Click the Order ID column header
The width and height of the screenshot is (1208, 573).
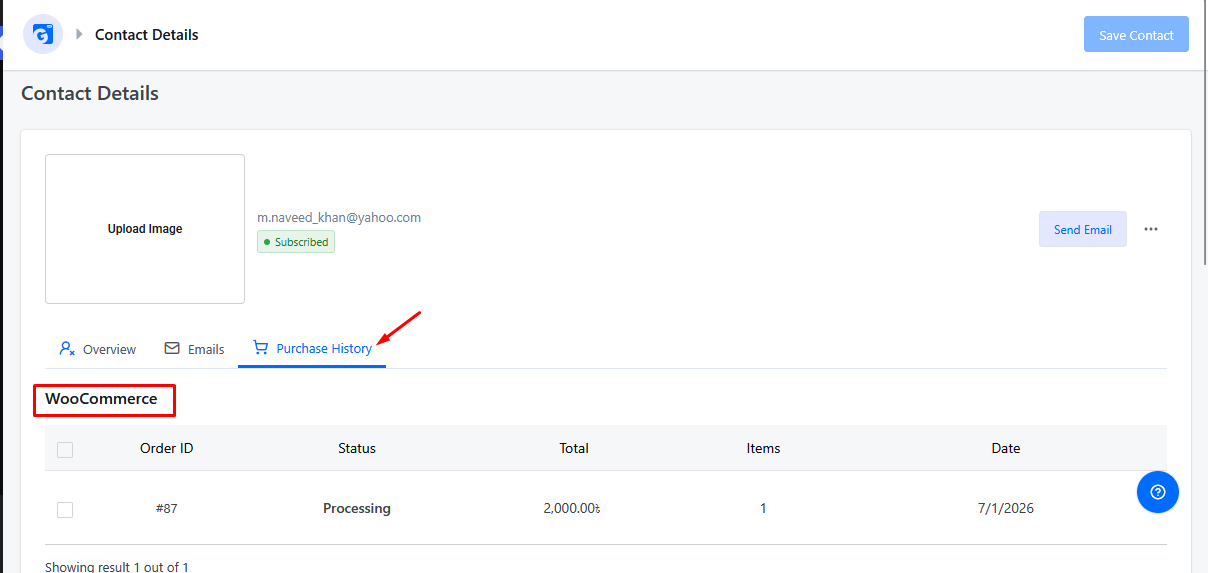[x=167, y=448]
